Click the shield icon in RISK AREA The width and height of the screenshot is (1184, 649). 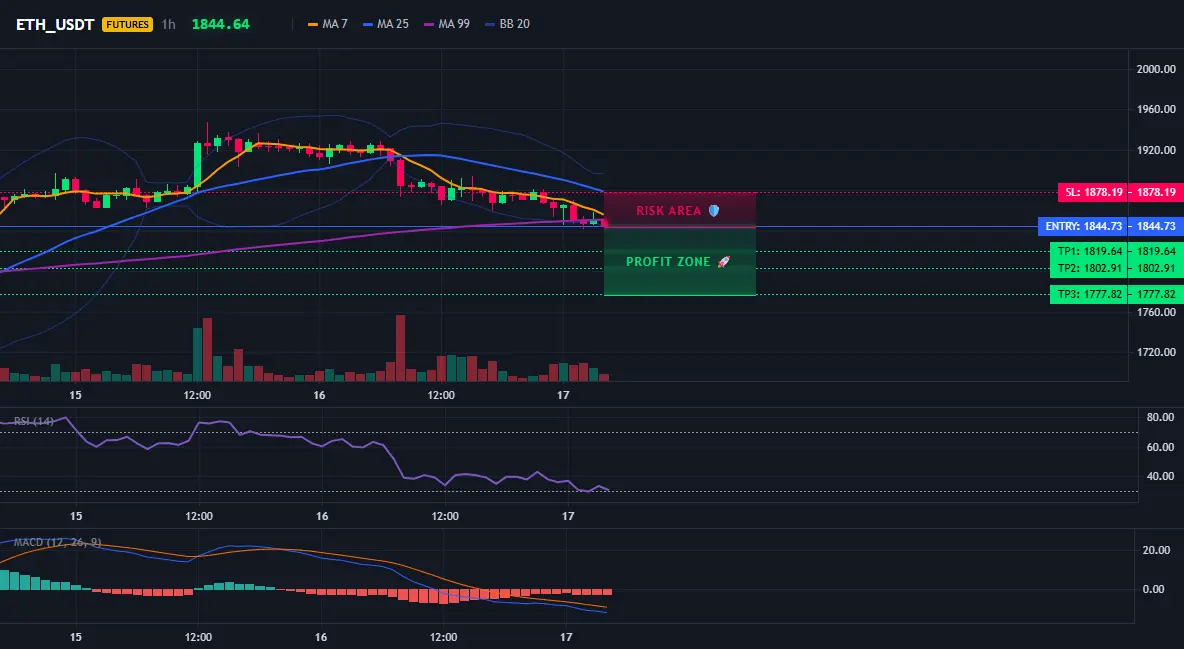[x=714, y=211]
